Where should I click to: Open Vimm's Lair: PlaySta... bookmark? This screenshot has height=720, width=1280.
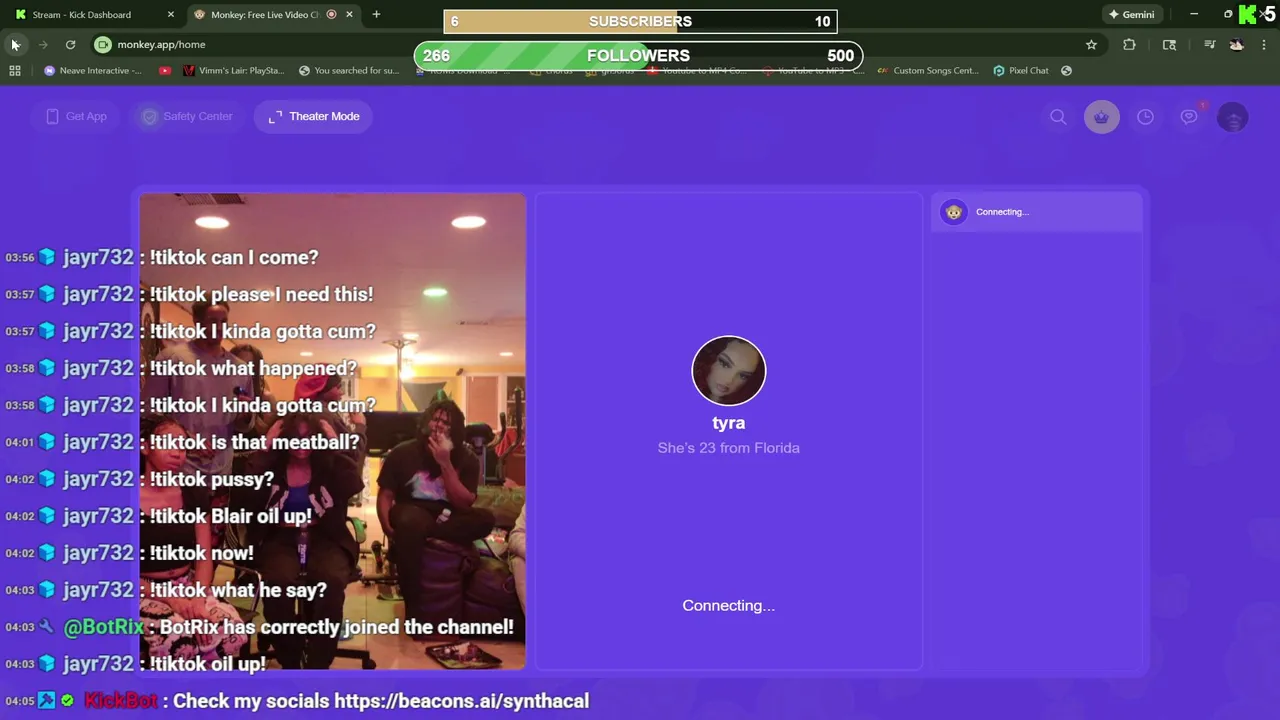click(234, 70)
